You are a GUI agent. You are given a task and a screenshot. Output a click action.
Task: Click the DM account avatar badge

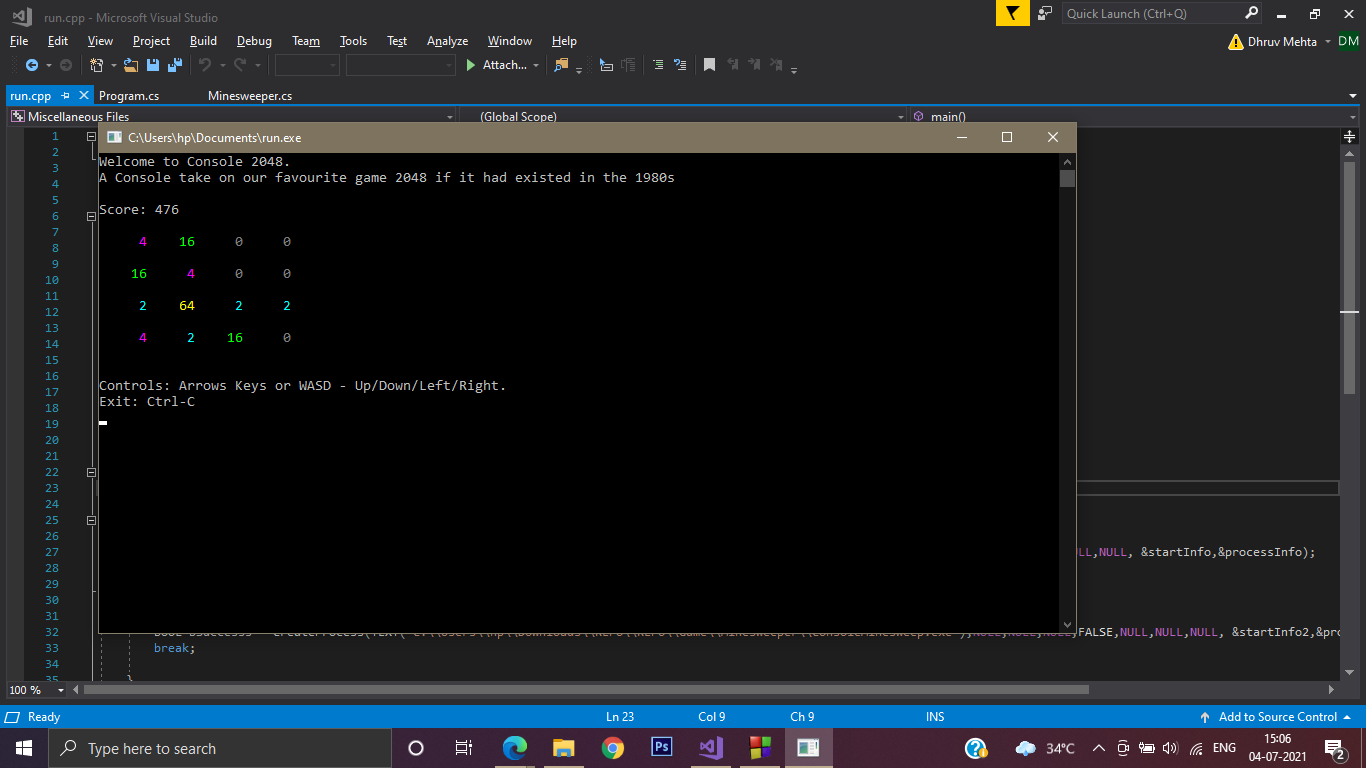tap(1348, 41)
